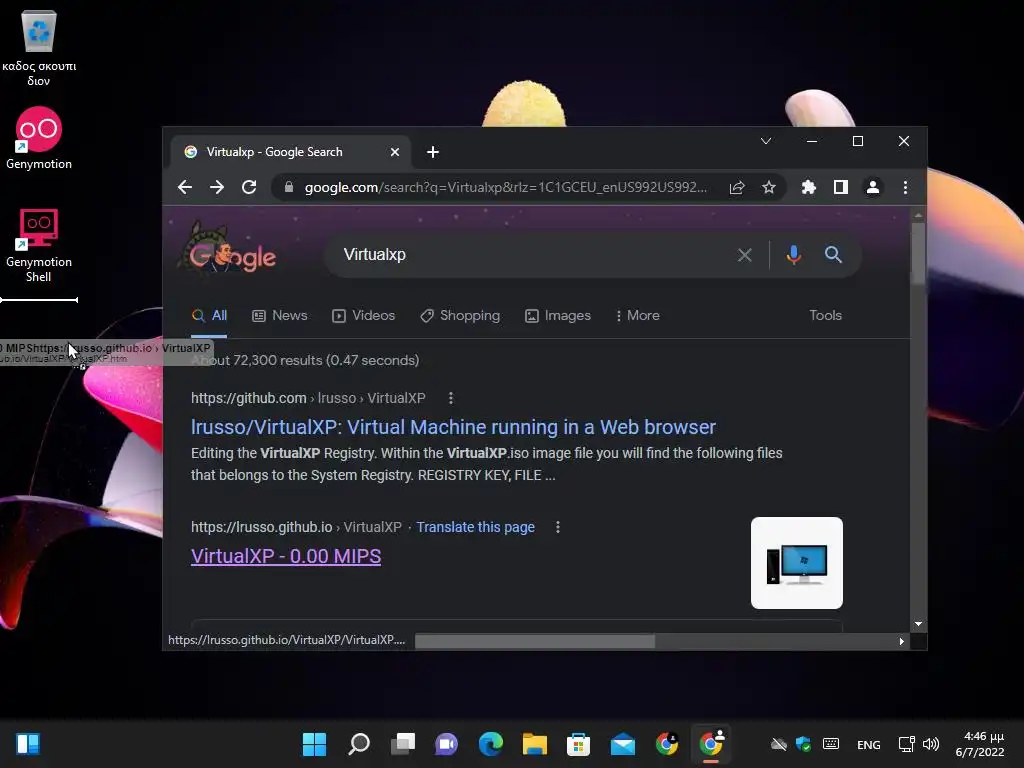The height and width of the screenshot is (768, 1024).
Task: Select the All results tab
Action: 210,315
